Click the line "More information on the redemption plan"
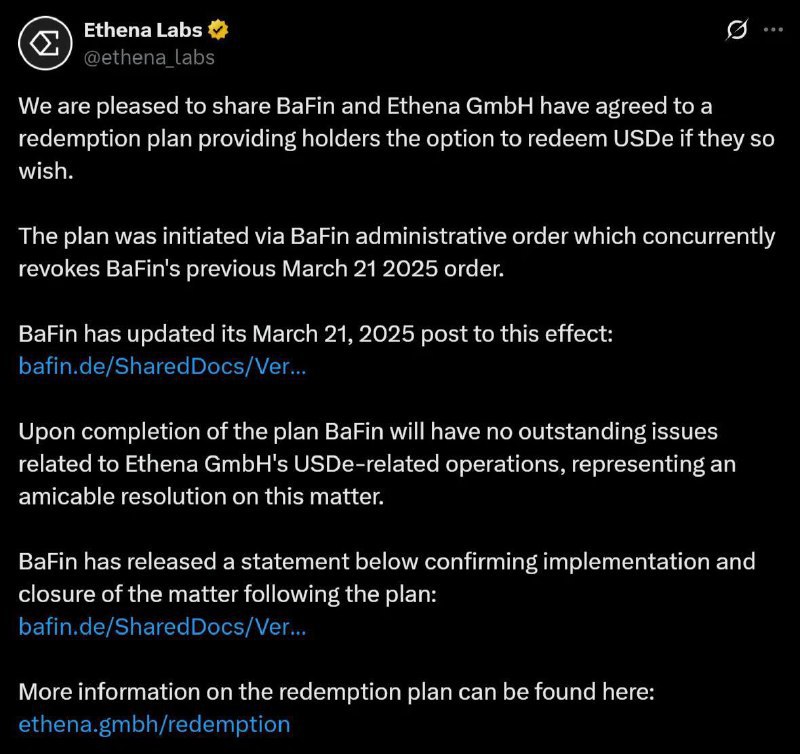Image resolution: width=800 pixels, height=754 pixels. tap(336, 692)
